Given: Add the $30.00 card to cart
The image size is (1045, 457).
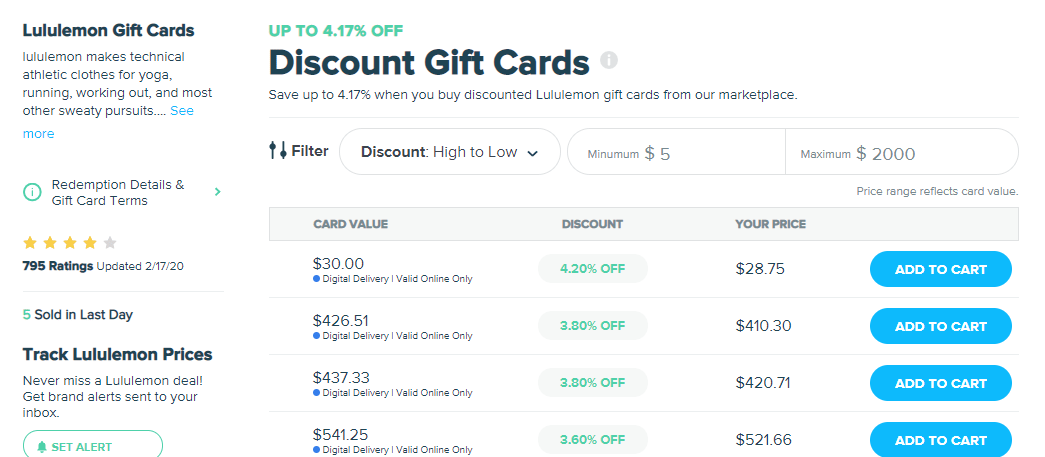Looking at the screenshot, I should coord(940,269).
